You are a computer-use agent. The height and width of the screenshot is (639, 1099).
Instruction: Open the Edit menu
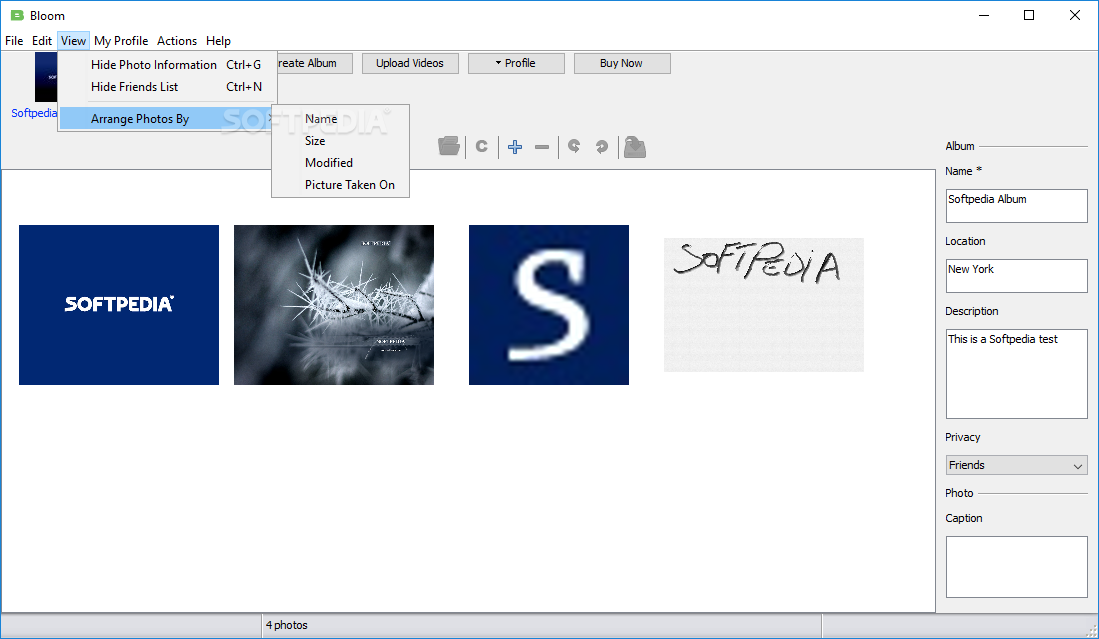click(x=42, y=41)
